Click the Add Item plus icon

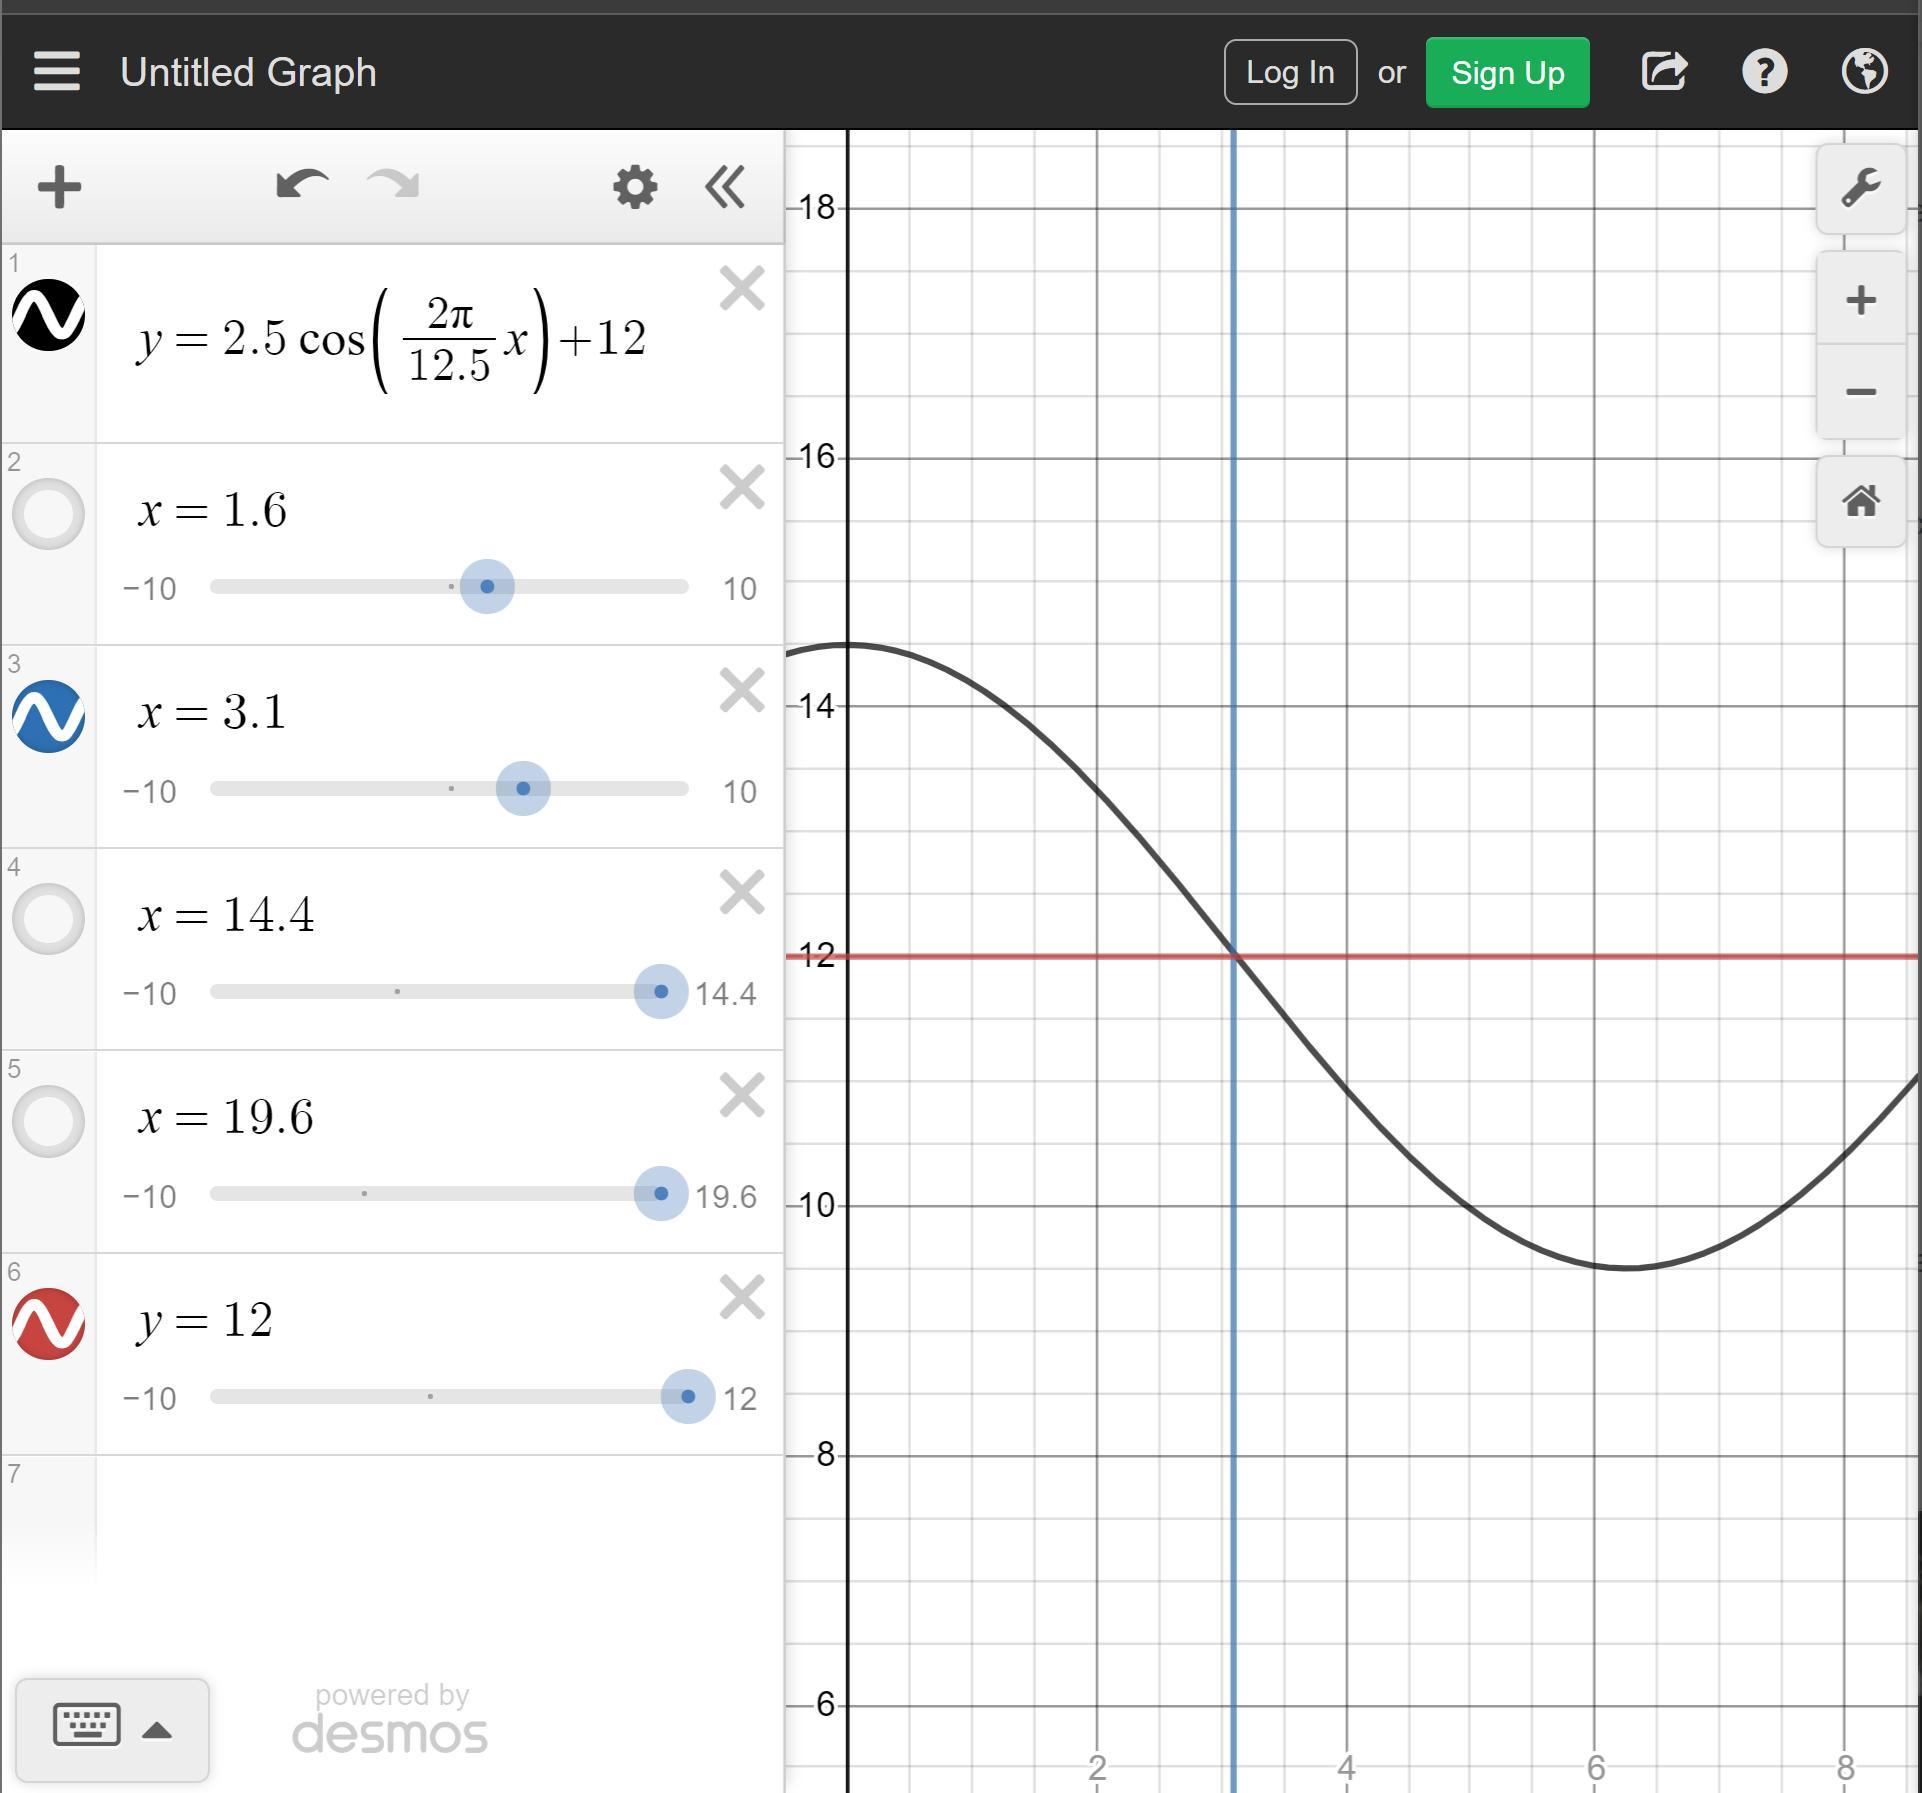coord(59,187)
